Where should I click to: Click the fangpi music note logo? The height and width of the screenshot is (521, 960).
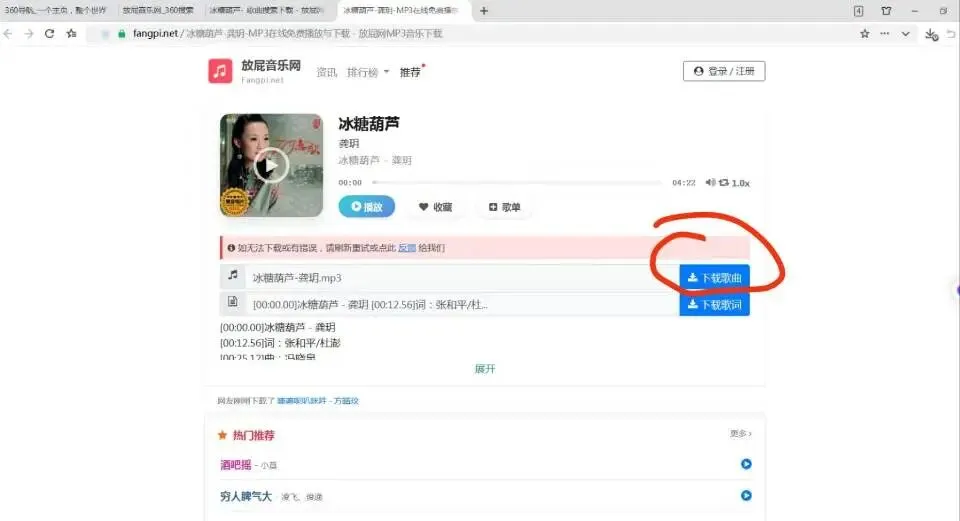(220, 71)
